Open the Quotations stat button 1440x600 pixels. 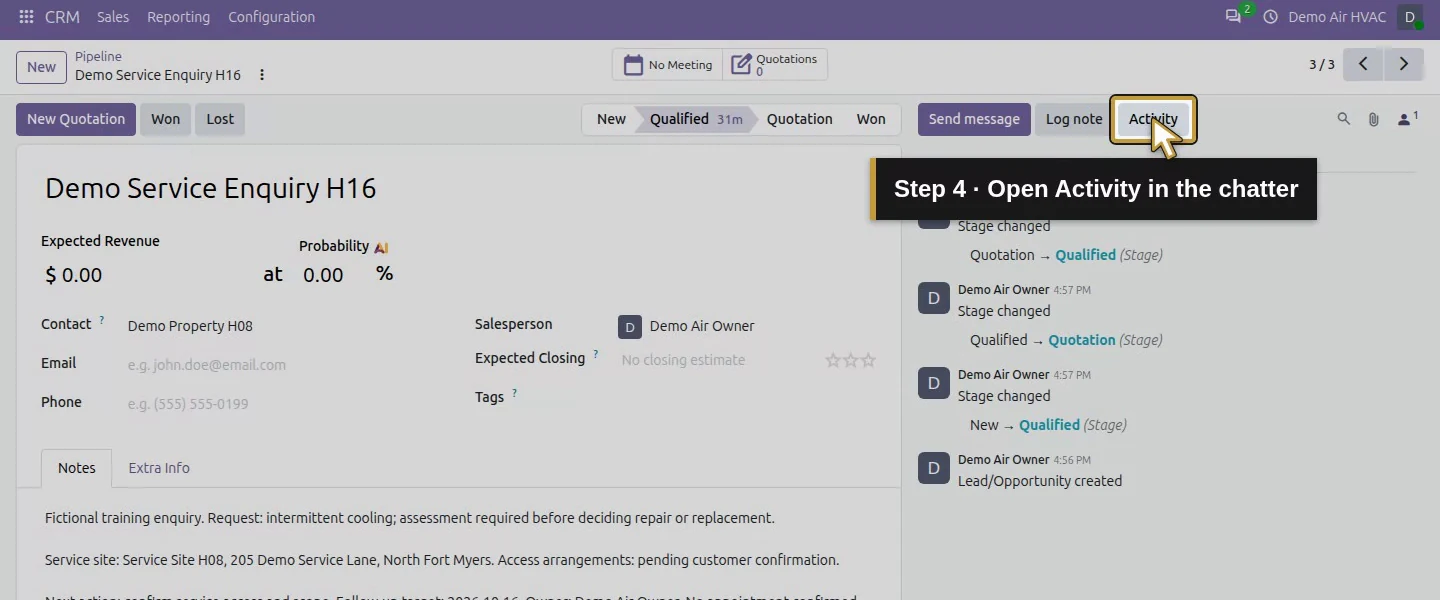point(775,65)
